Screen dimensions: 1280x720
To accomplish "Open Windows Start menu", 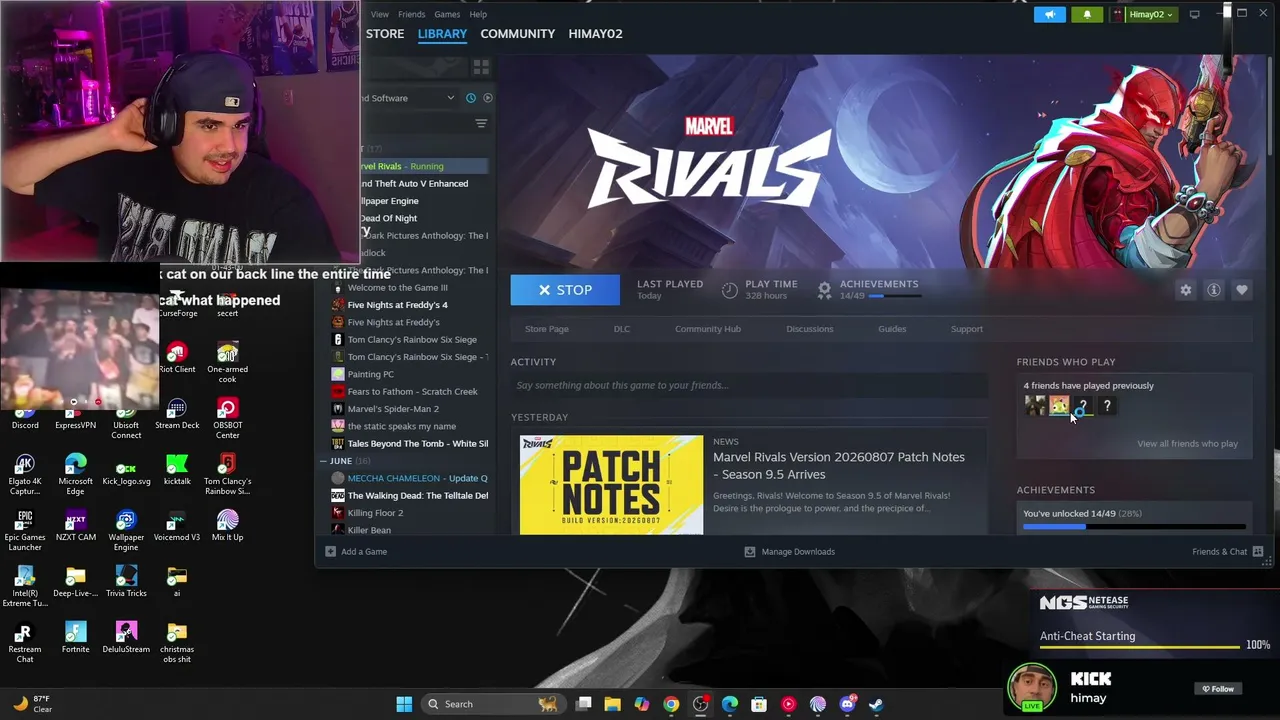I will pos(404,704).
